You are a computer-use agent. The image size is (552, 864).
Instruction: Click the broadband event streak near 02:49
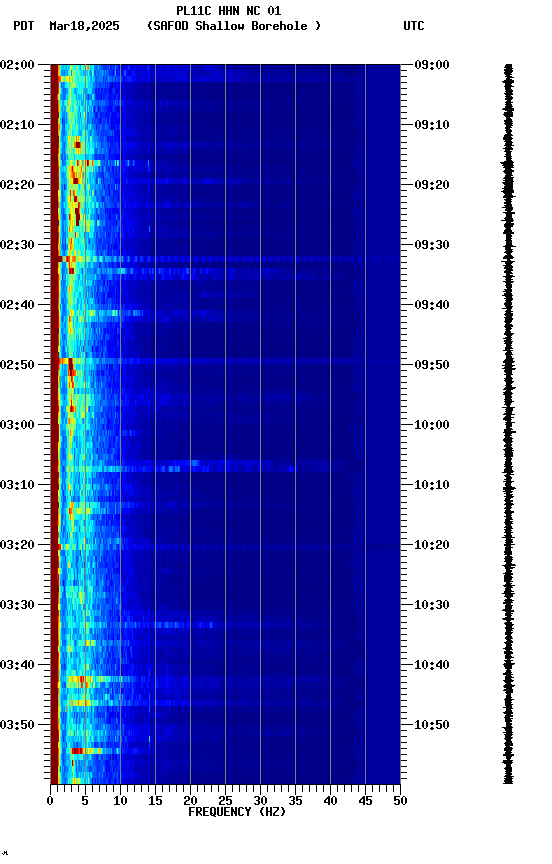pyautogui.click(x=225, y=361)
